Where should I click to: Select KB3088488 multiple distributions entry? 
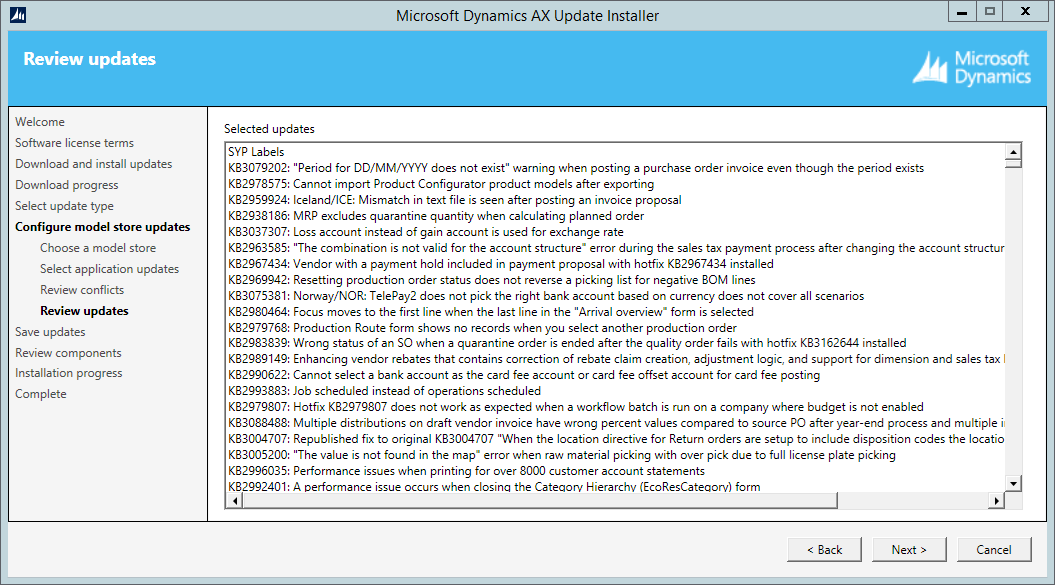coord(616,423)
